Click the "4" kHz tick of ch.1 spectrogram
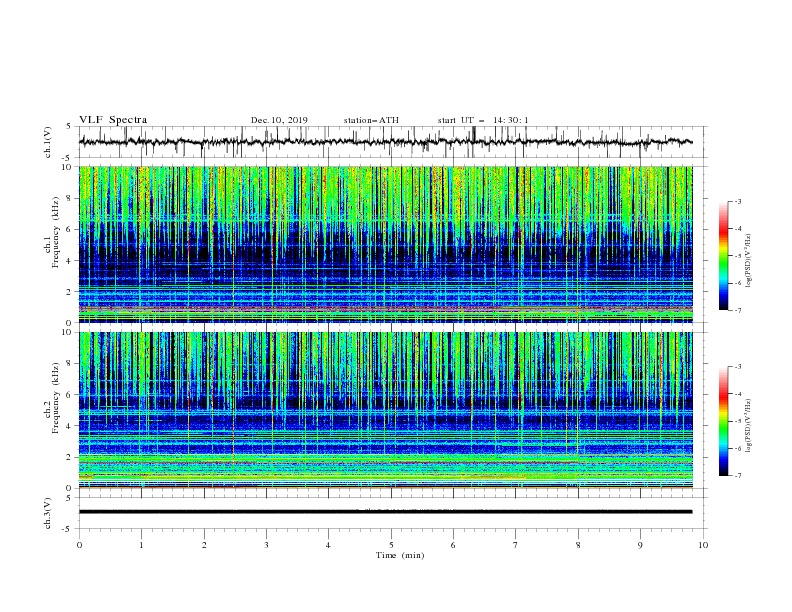 [x=70, y=261]
